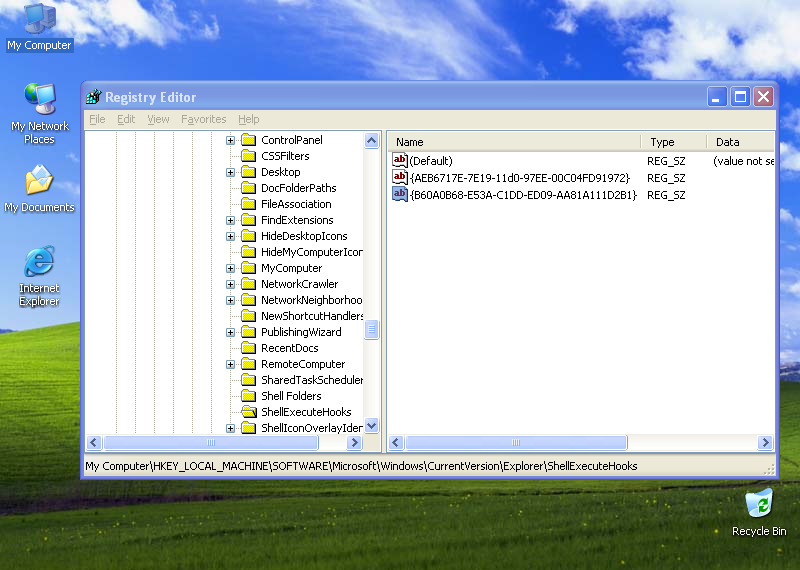Image resolution: width=800 pixels, height=570 pixels.
Task: Open the Favorites menu
Action: [x=204, y=119]
